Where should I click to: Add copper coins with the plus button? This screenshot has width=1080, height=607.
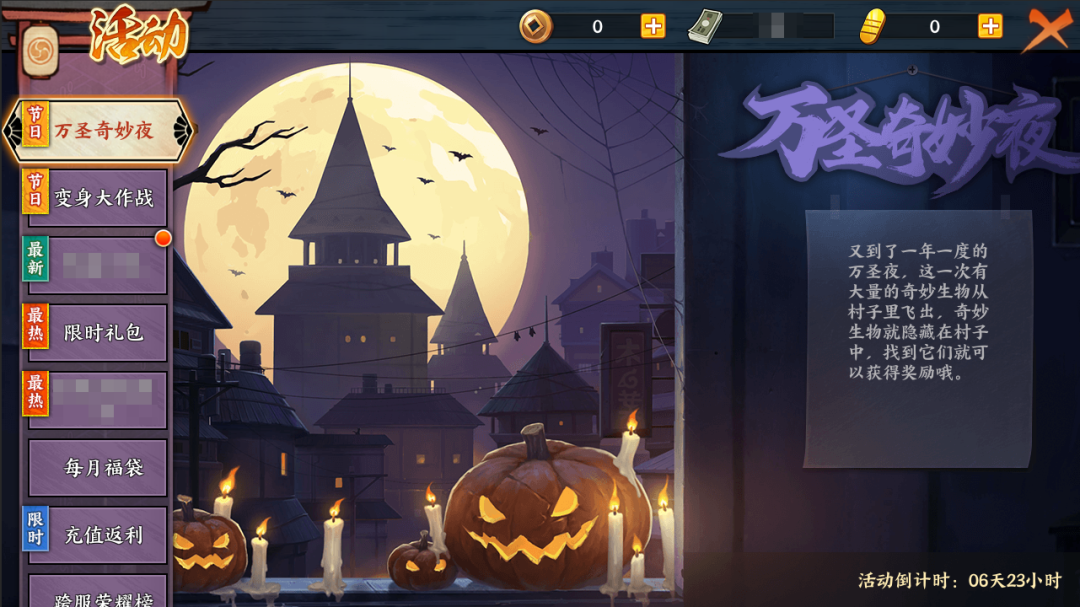click(653, 27)
